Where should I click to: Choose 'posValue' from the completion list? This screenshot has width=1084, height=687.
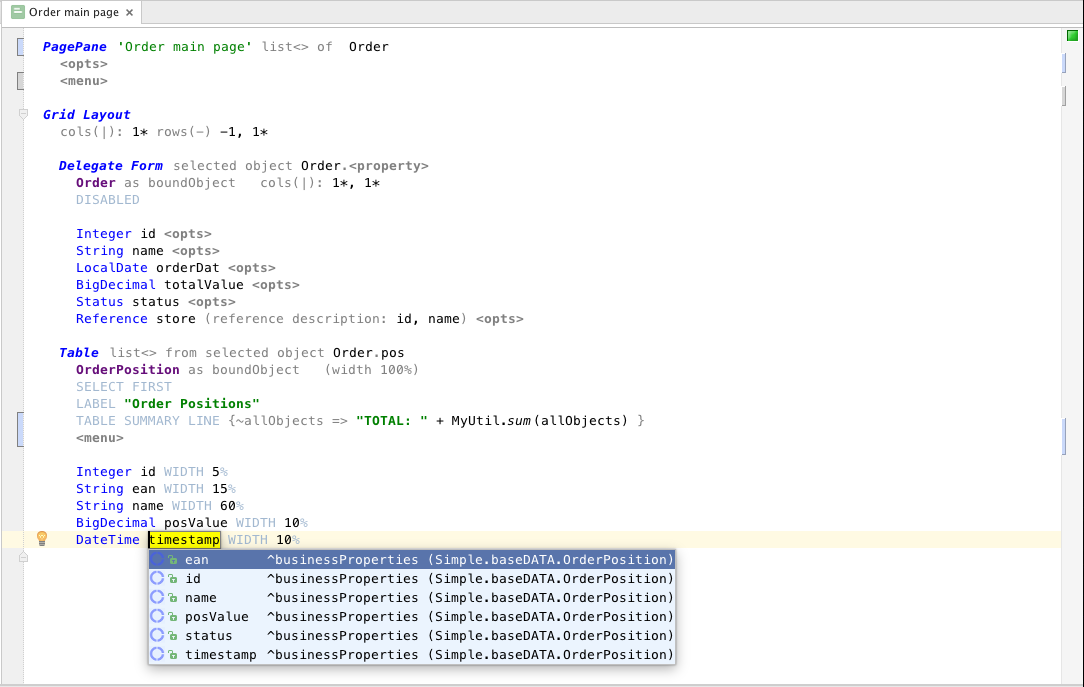coord(216,617)
